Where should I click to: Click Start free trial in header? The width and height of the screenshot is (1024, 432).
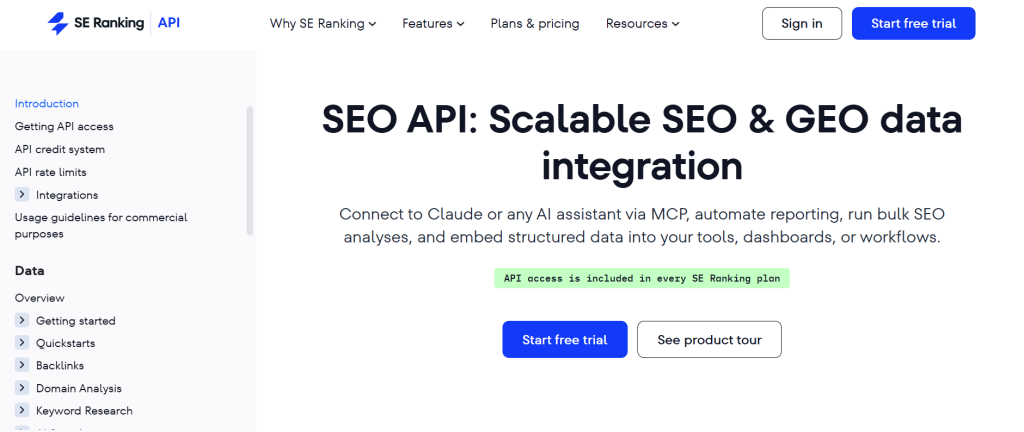point(914,23)
